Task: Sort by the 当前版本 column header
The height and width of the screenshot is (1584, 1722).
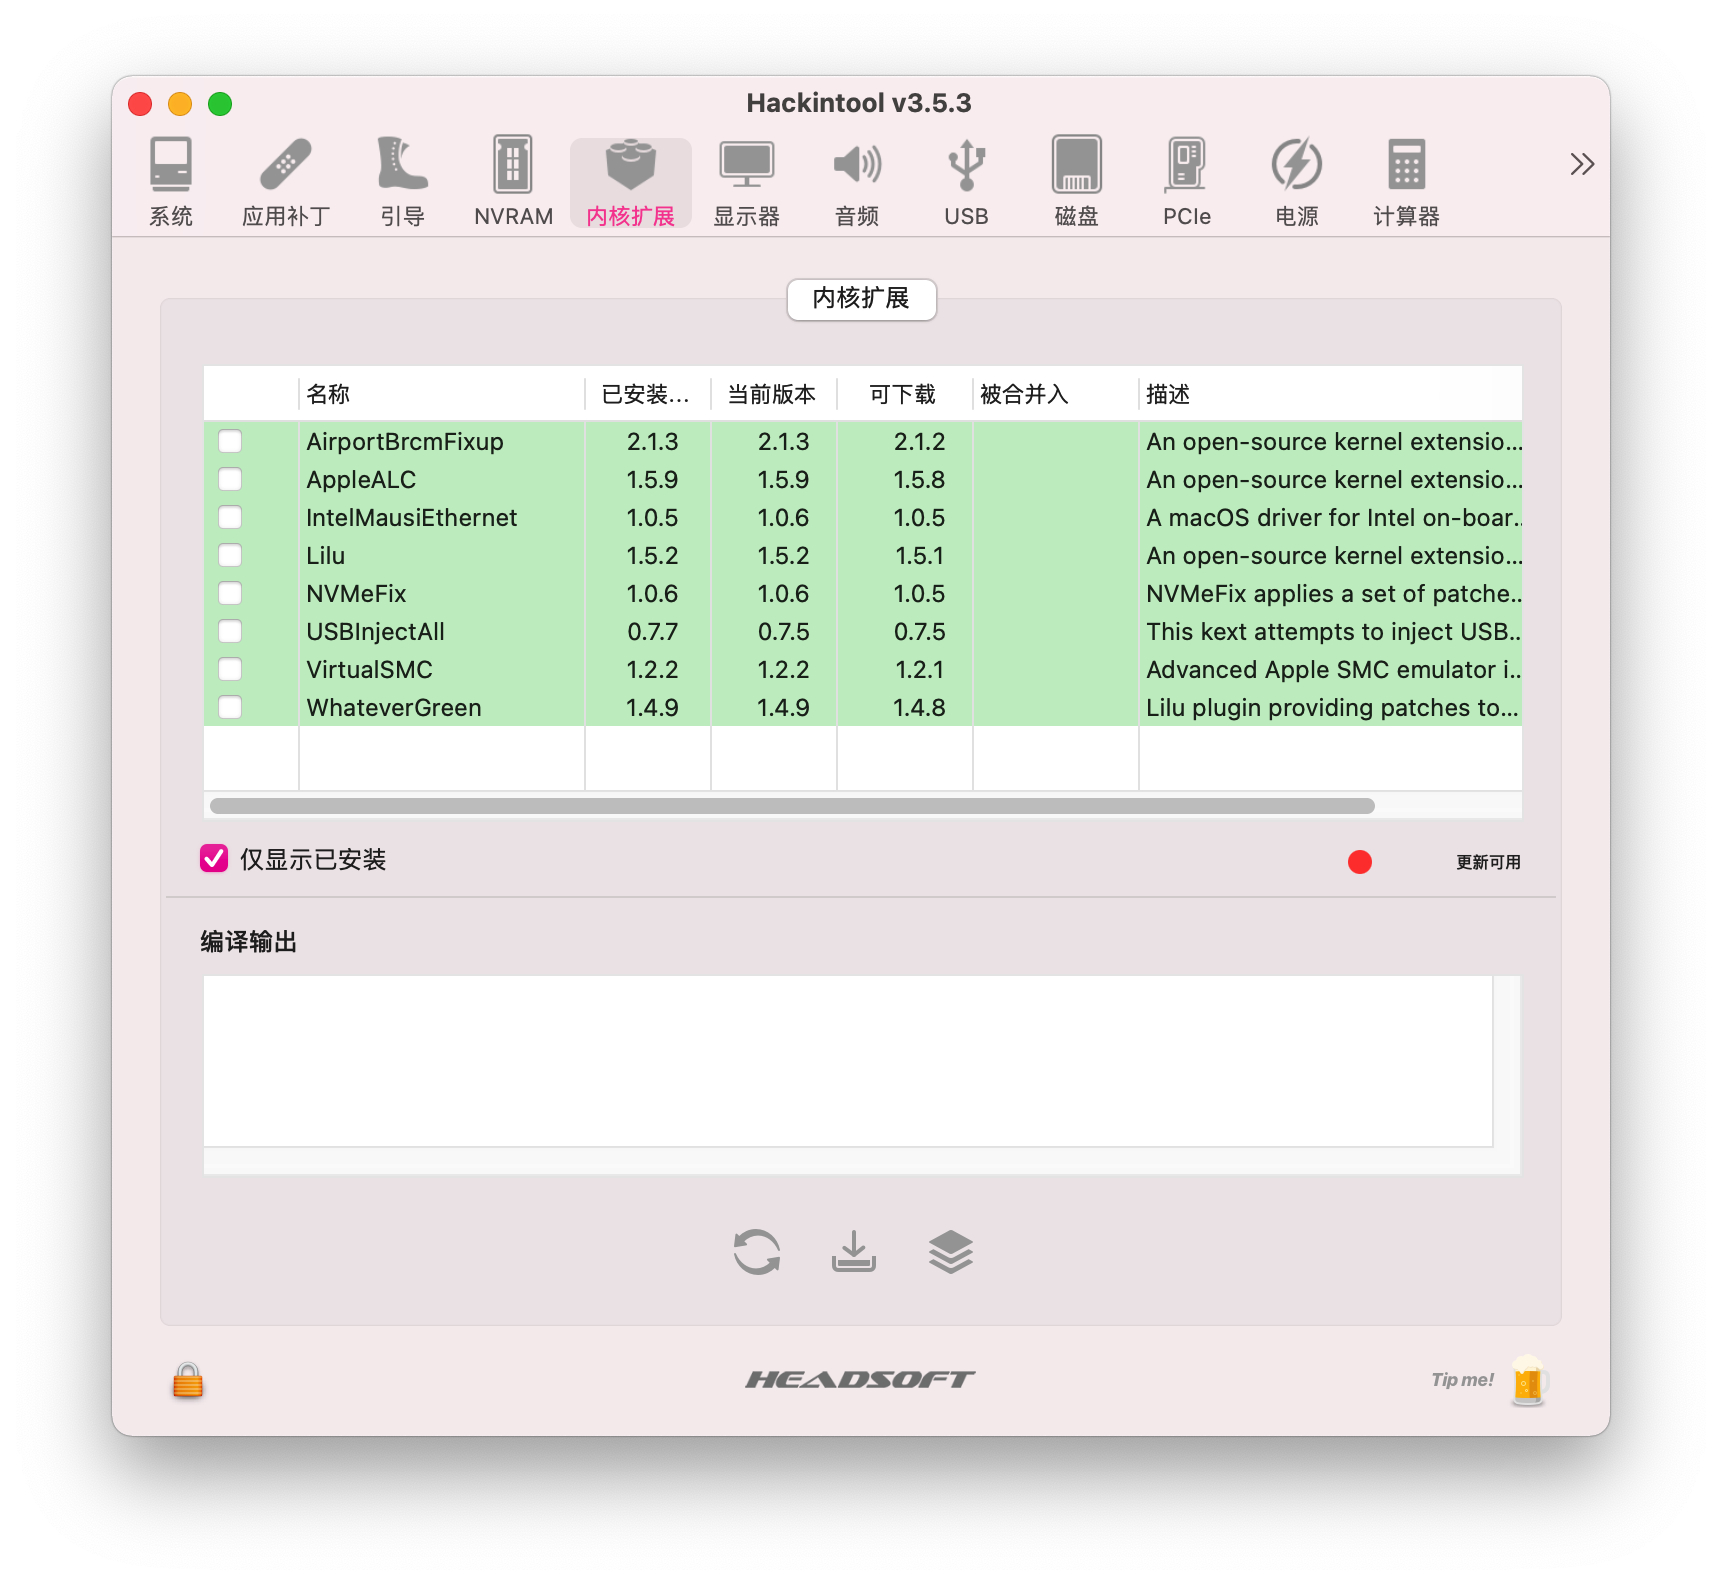Action: pyautogui.click(x=773, y=394)
